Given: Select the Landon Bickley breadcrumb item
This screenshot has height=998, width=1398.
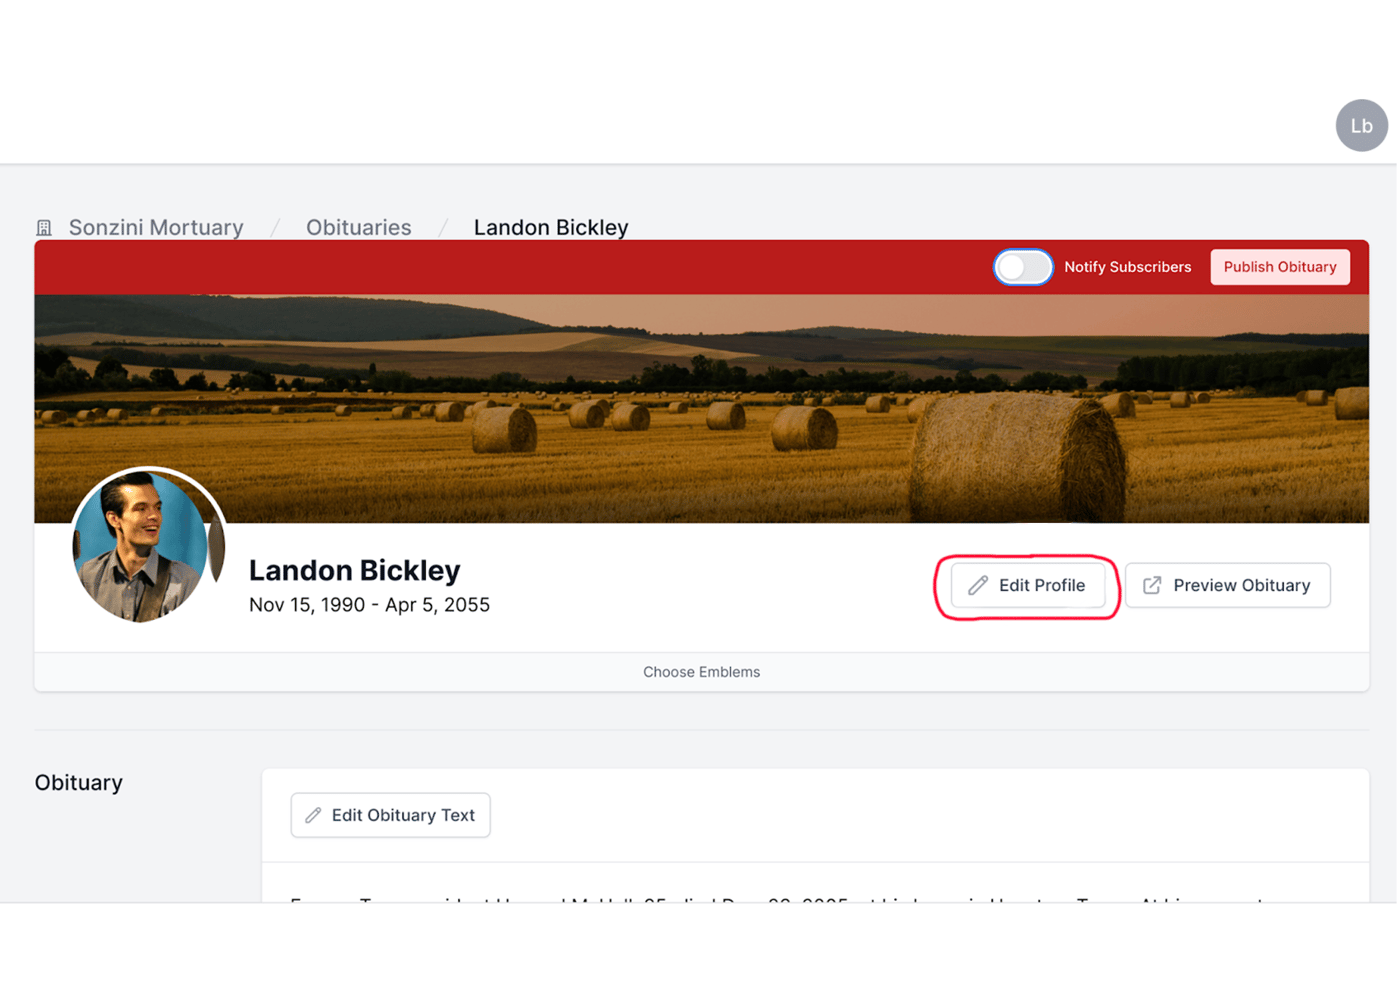Looking at the screenshot, I should tap(551, 228).
